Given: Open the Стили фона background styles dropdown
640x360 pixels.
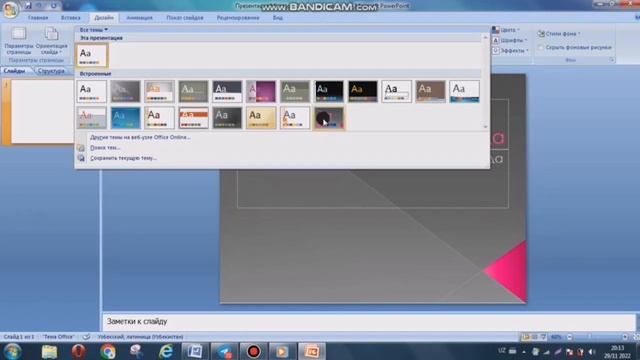Looking at the screenshot, I should pos(559,33).
